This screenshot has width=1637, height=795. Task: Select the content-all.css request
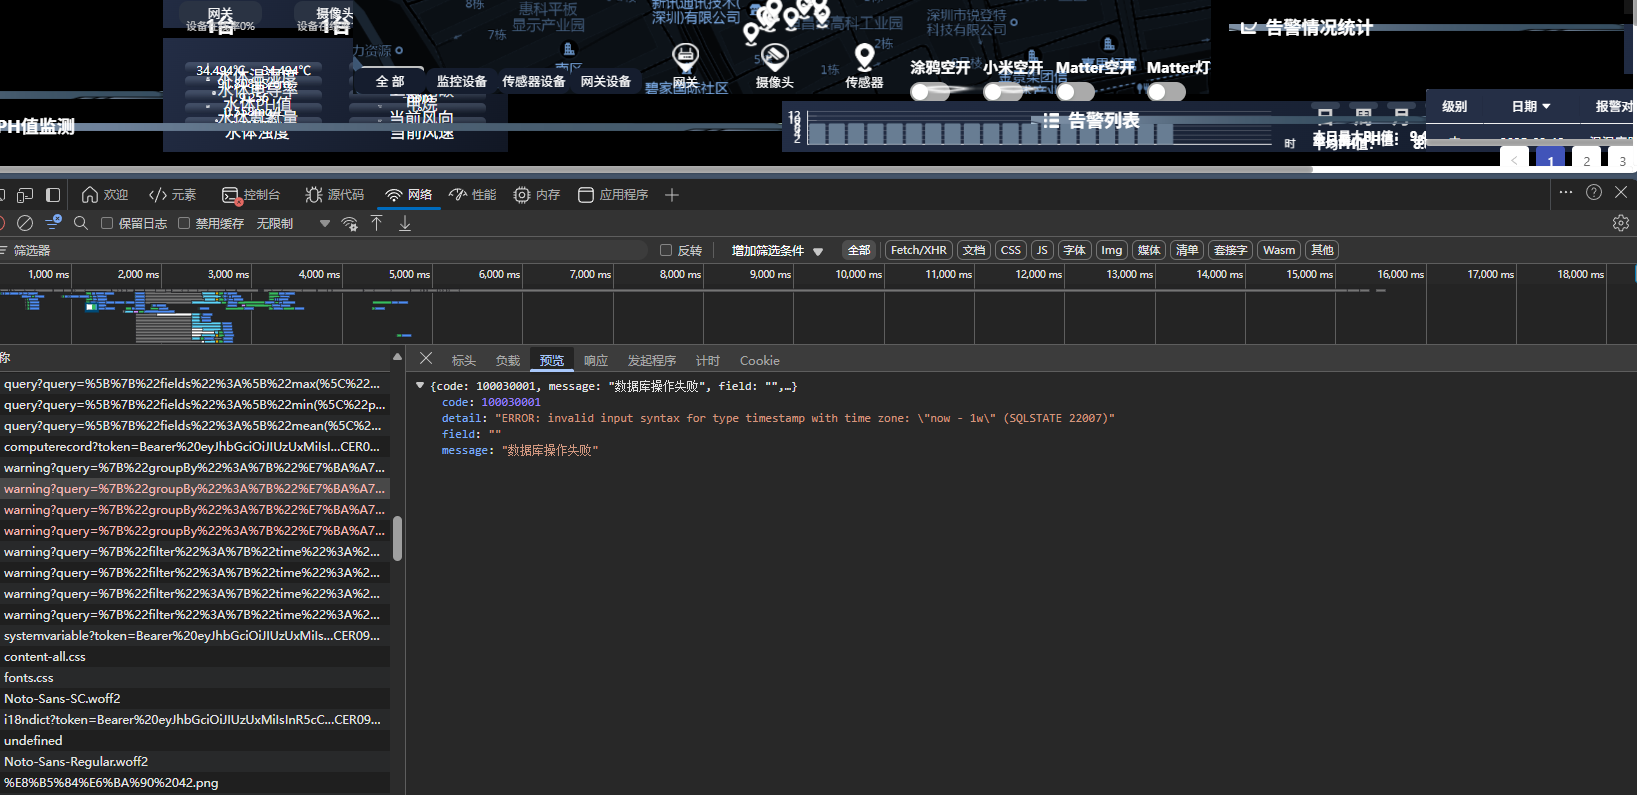(x=195, y=657)
